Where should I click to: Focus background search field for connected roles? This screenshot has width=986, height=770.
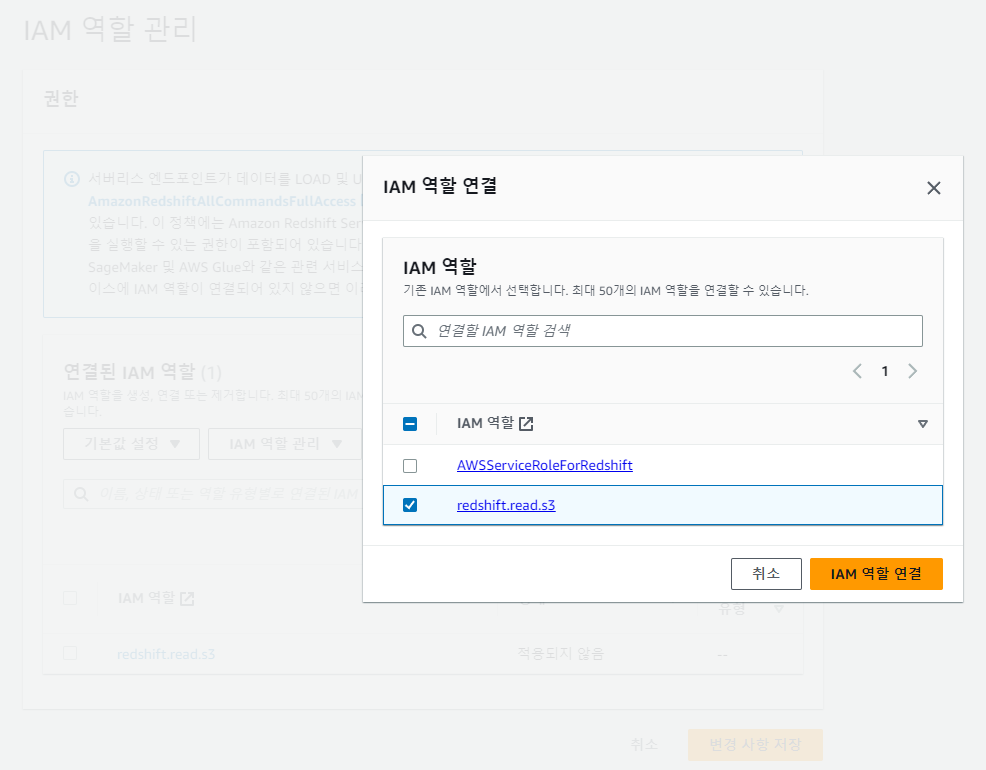[213, 493]
